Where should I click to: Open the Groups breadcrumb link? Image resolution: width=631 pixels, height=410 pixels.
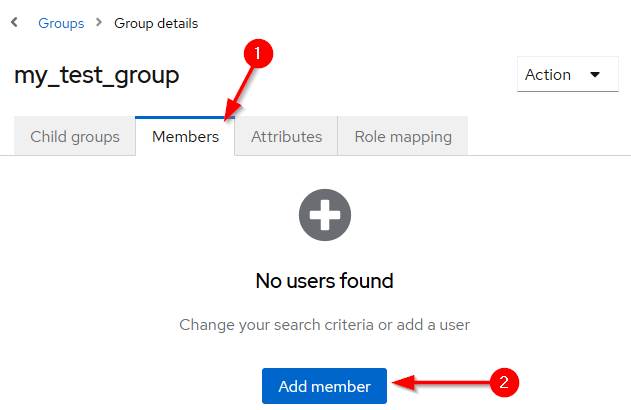point(61,23)
